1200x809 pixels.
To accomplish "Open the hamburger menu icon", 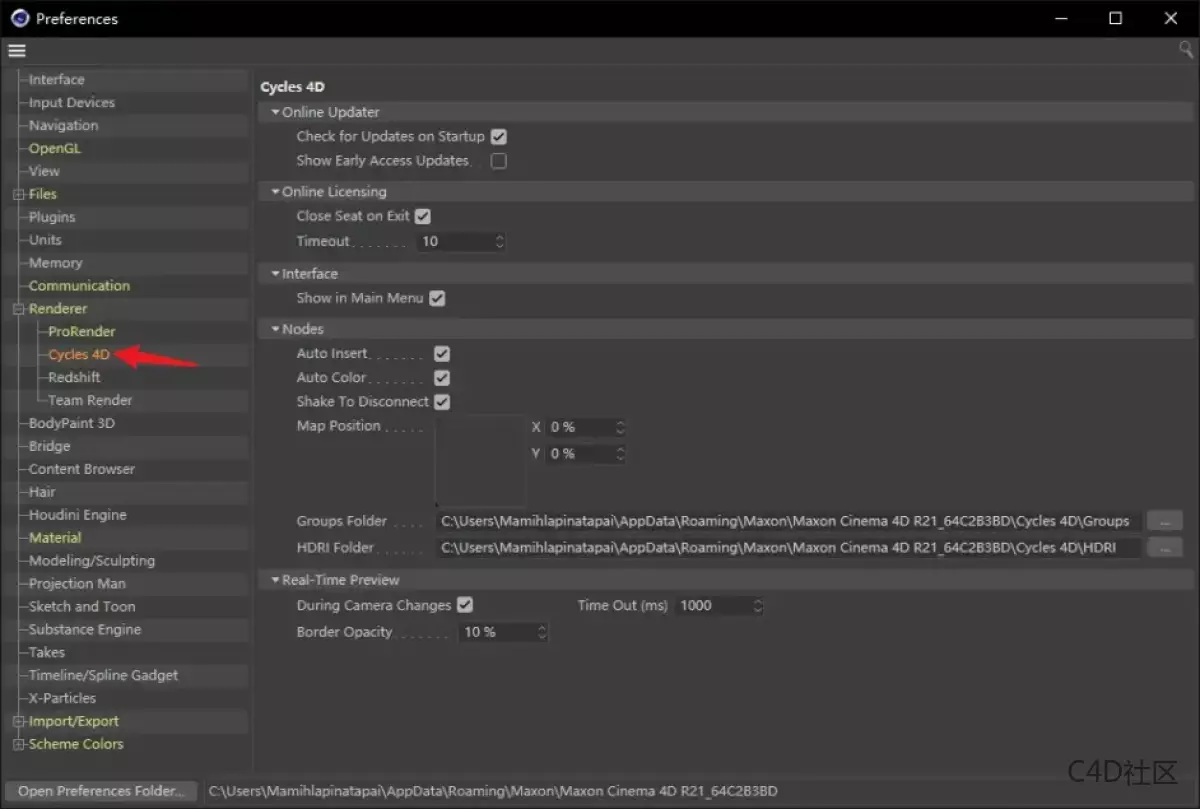I will pyautogui.click(x=16, y=50).
